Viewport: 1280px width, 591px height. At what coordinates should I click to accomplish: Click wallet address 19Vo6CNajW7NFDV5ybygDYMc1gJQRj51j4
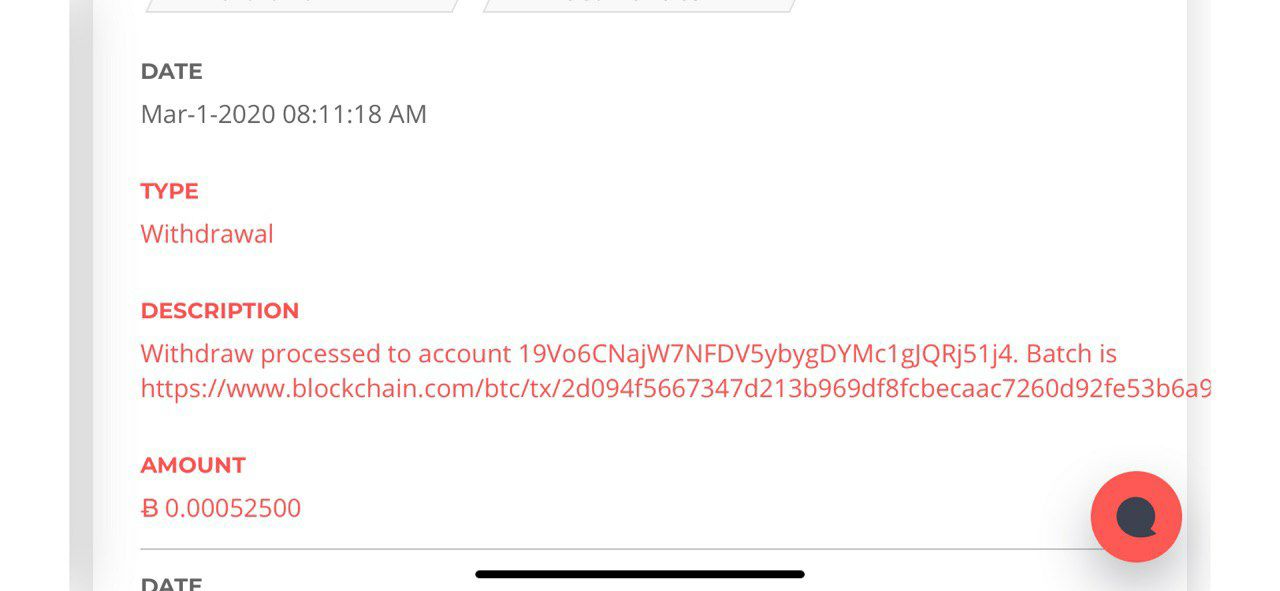[x=767, y=354]
